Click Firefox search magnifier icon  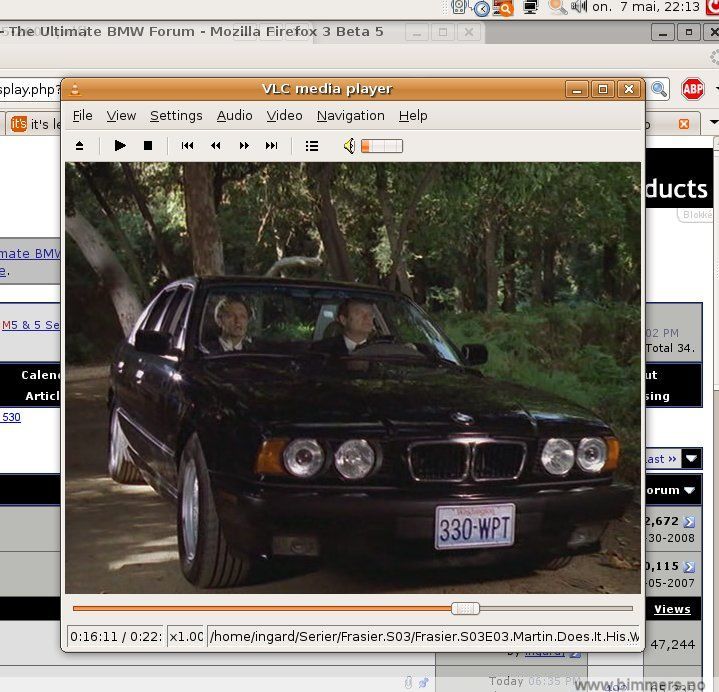[x=659, y=89]
